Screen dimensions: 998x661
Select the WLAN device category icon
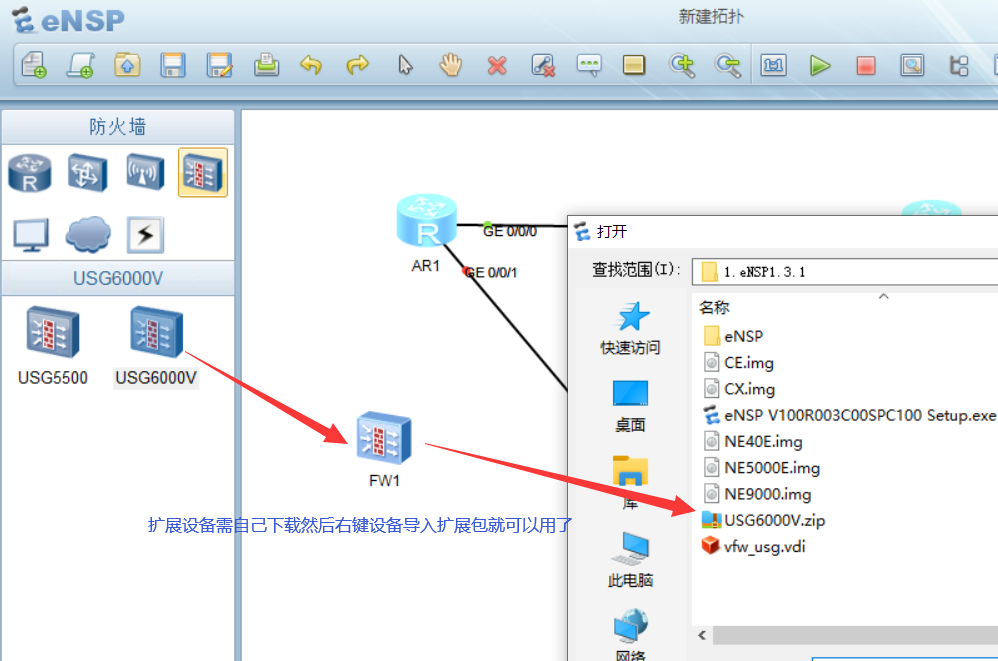(145, 172)
